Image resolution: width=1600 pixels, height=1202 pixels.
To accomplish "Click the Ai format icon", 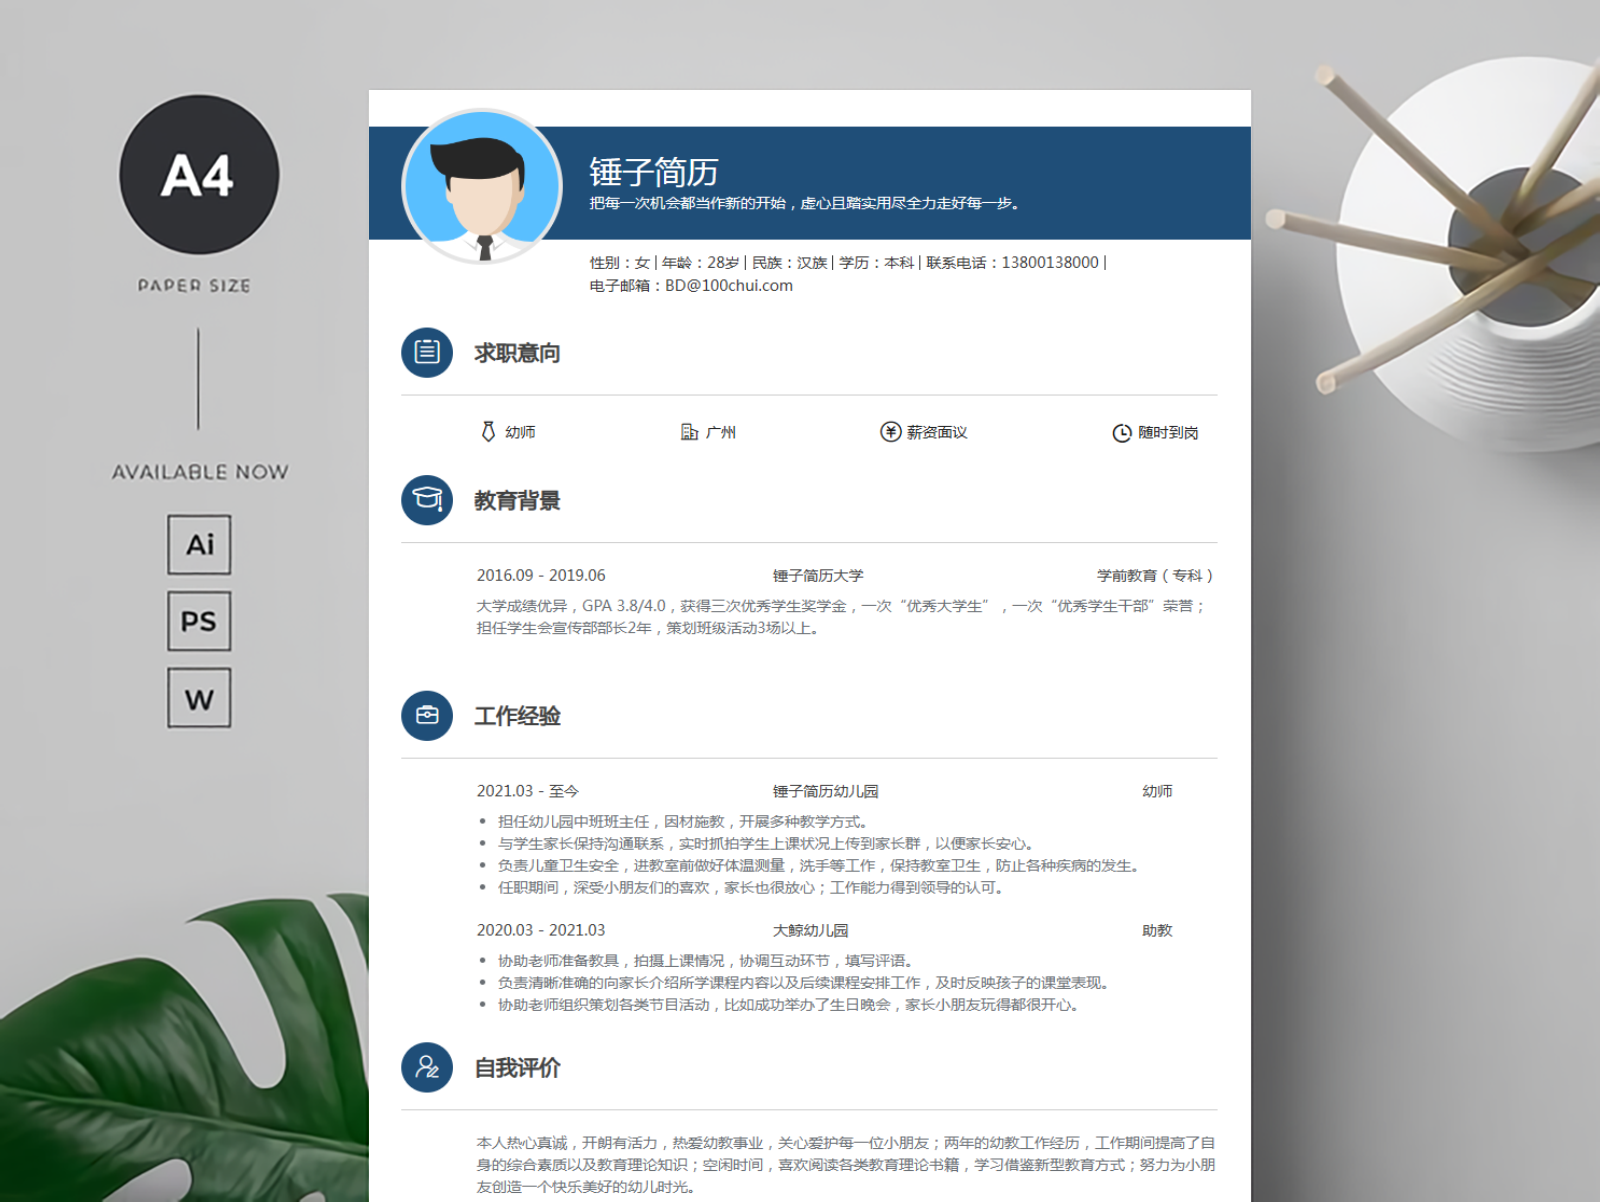I will click(199, 545).
